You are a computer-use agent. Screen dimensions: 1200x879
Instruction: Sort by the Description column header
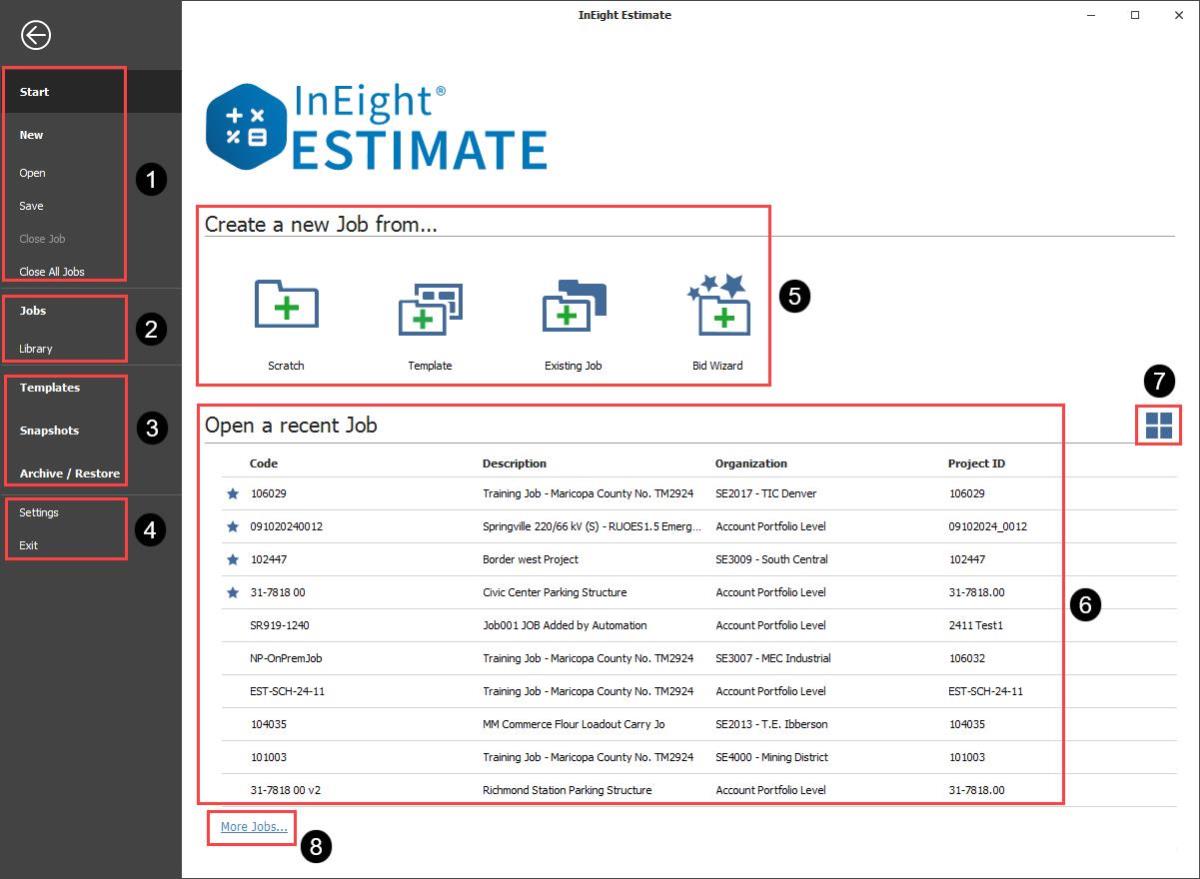point(514,463)
